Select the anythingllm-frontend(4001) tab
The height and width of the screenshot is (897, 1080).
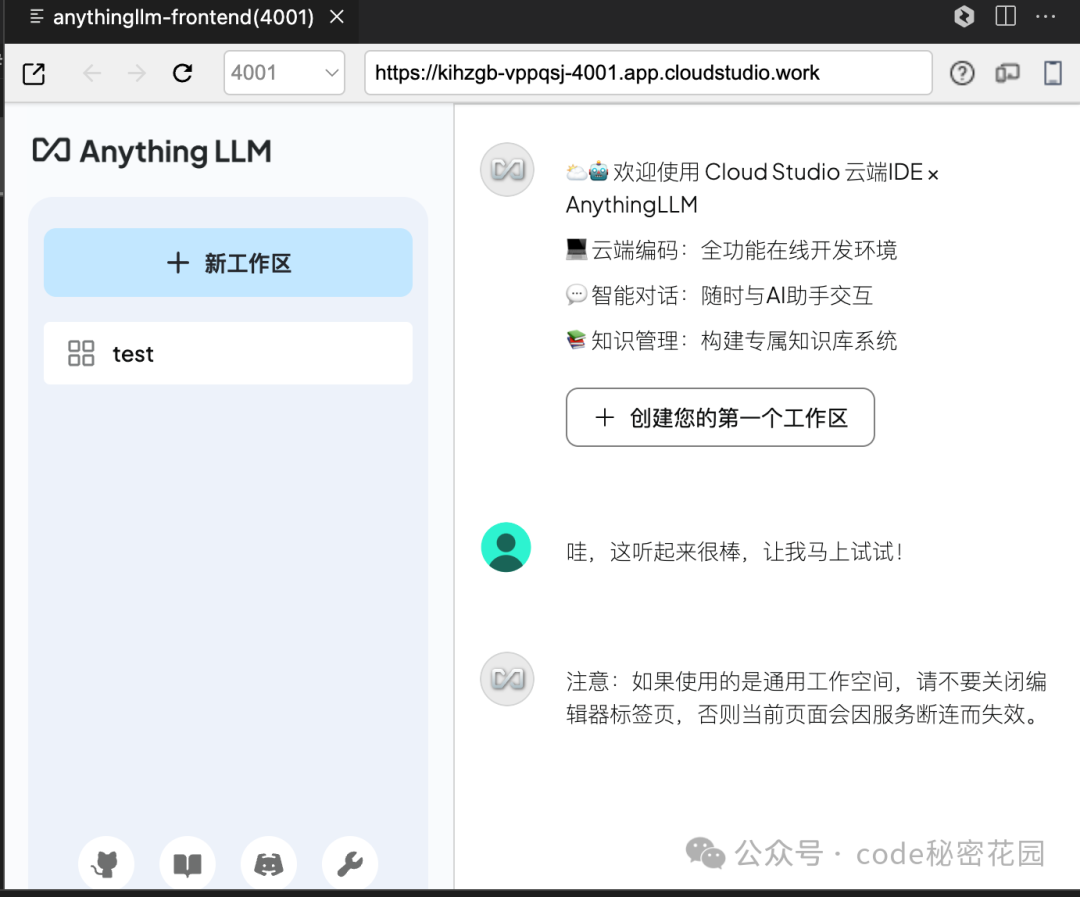[x=183, y=17]
